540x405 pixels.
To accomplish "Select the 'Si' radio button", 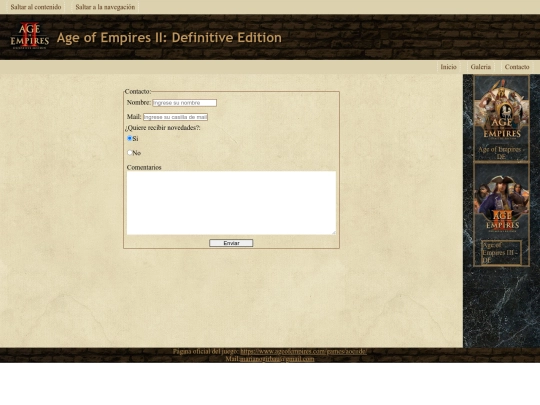I will (x=129, y=138).
